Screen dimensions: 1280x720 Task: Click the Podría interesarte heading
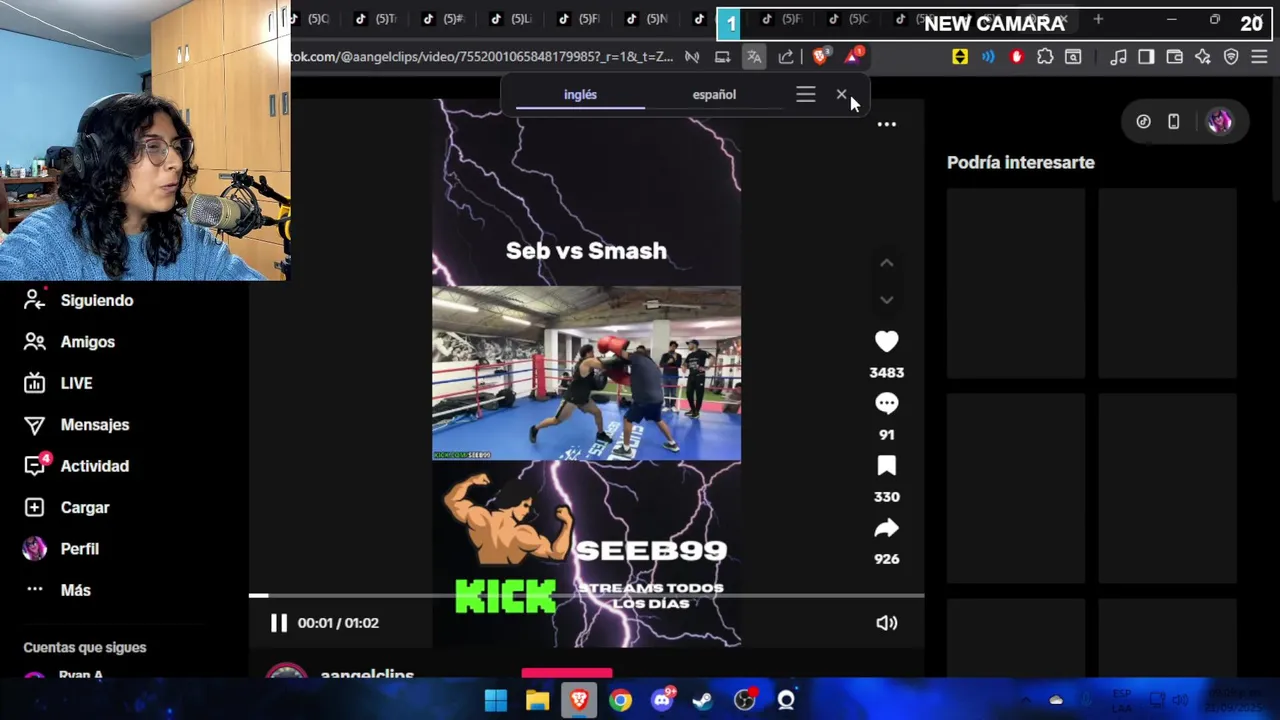[x=1021, y=162]
